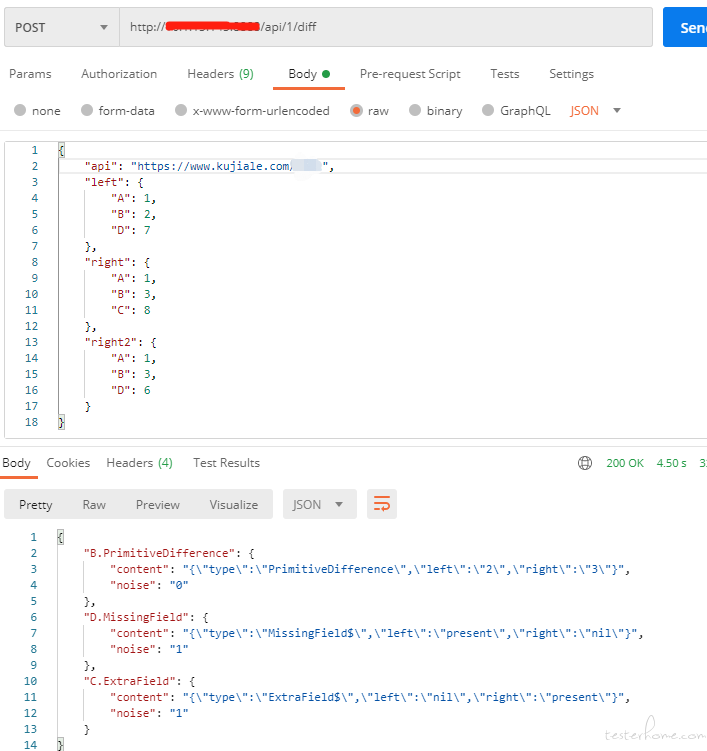
Task: Select the none body radio button
Action: tap(20, 110)
